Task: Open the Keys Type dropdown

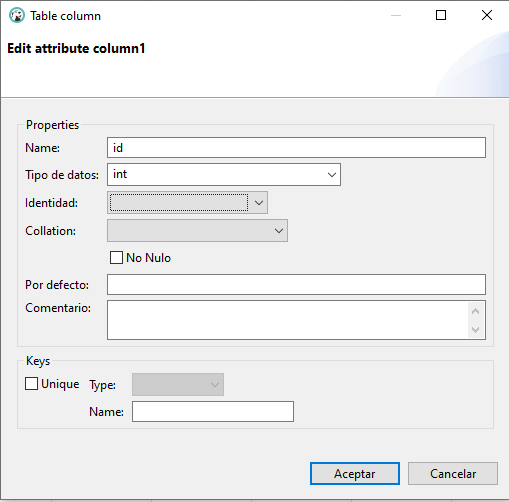Action: click(178, 385)
